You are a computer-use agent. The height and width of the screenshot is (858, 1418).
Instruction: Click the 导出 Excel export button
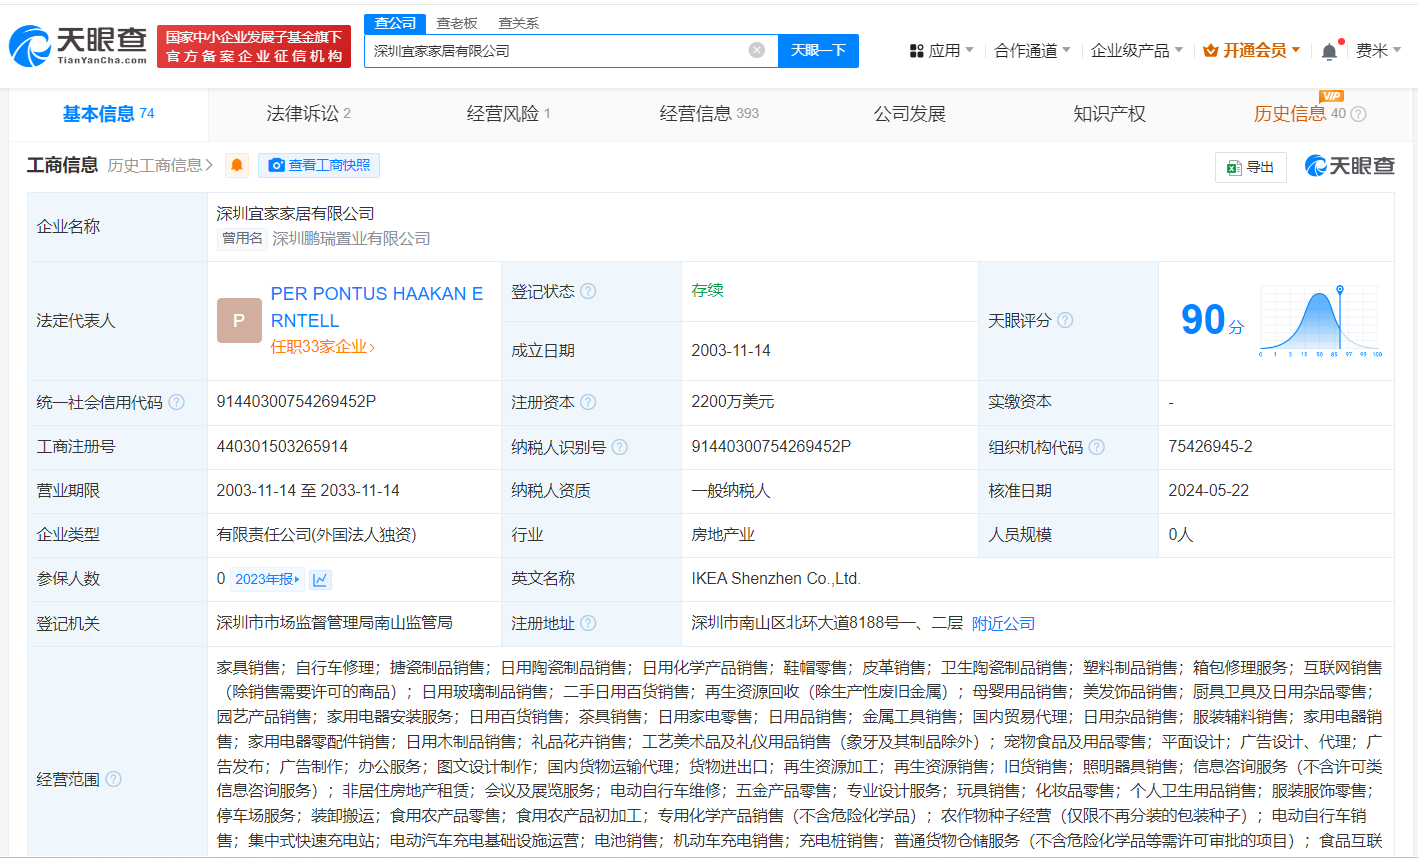click(x=1251, y=167)
